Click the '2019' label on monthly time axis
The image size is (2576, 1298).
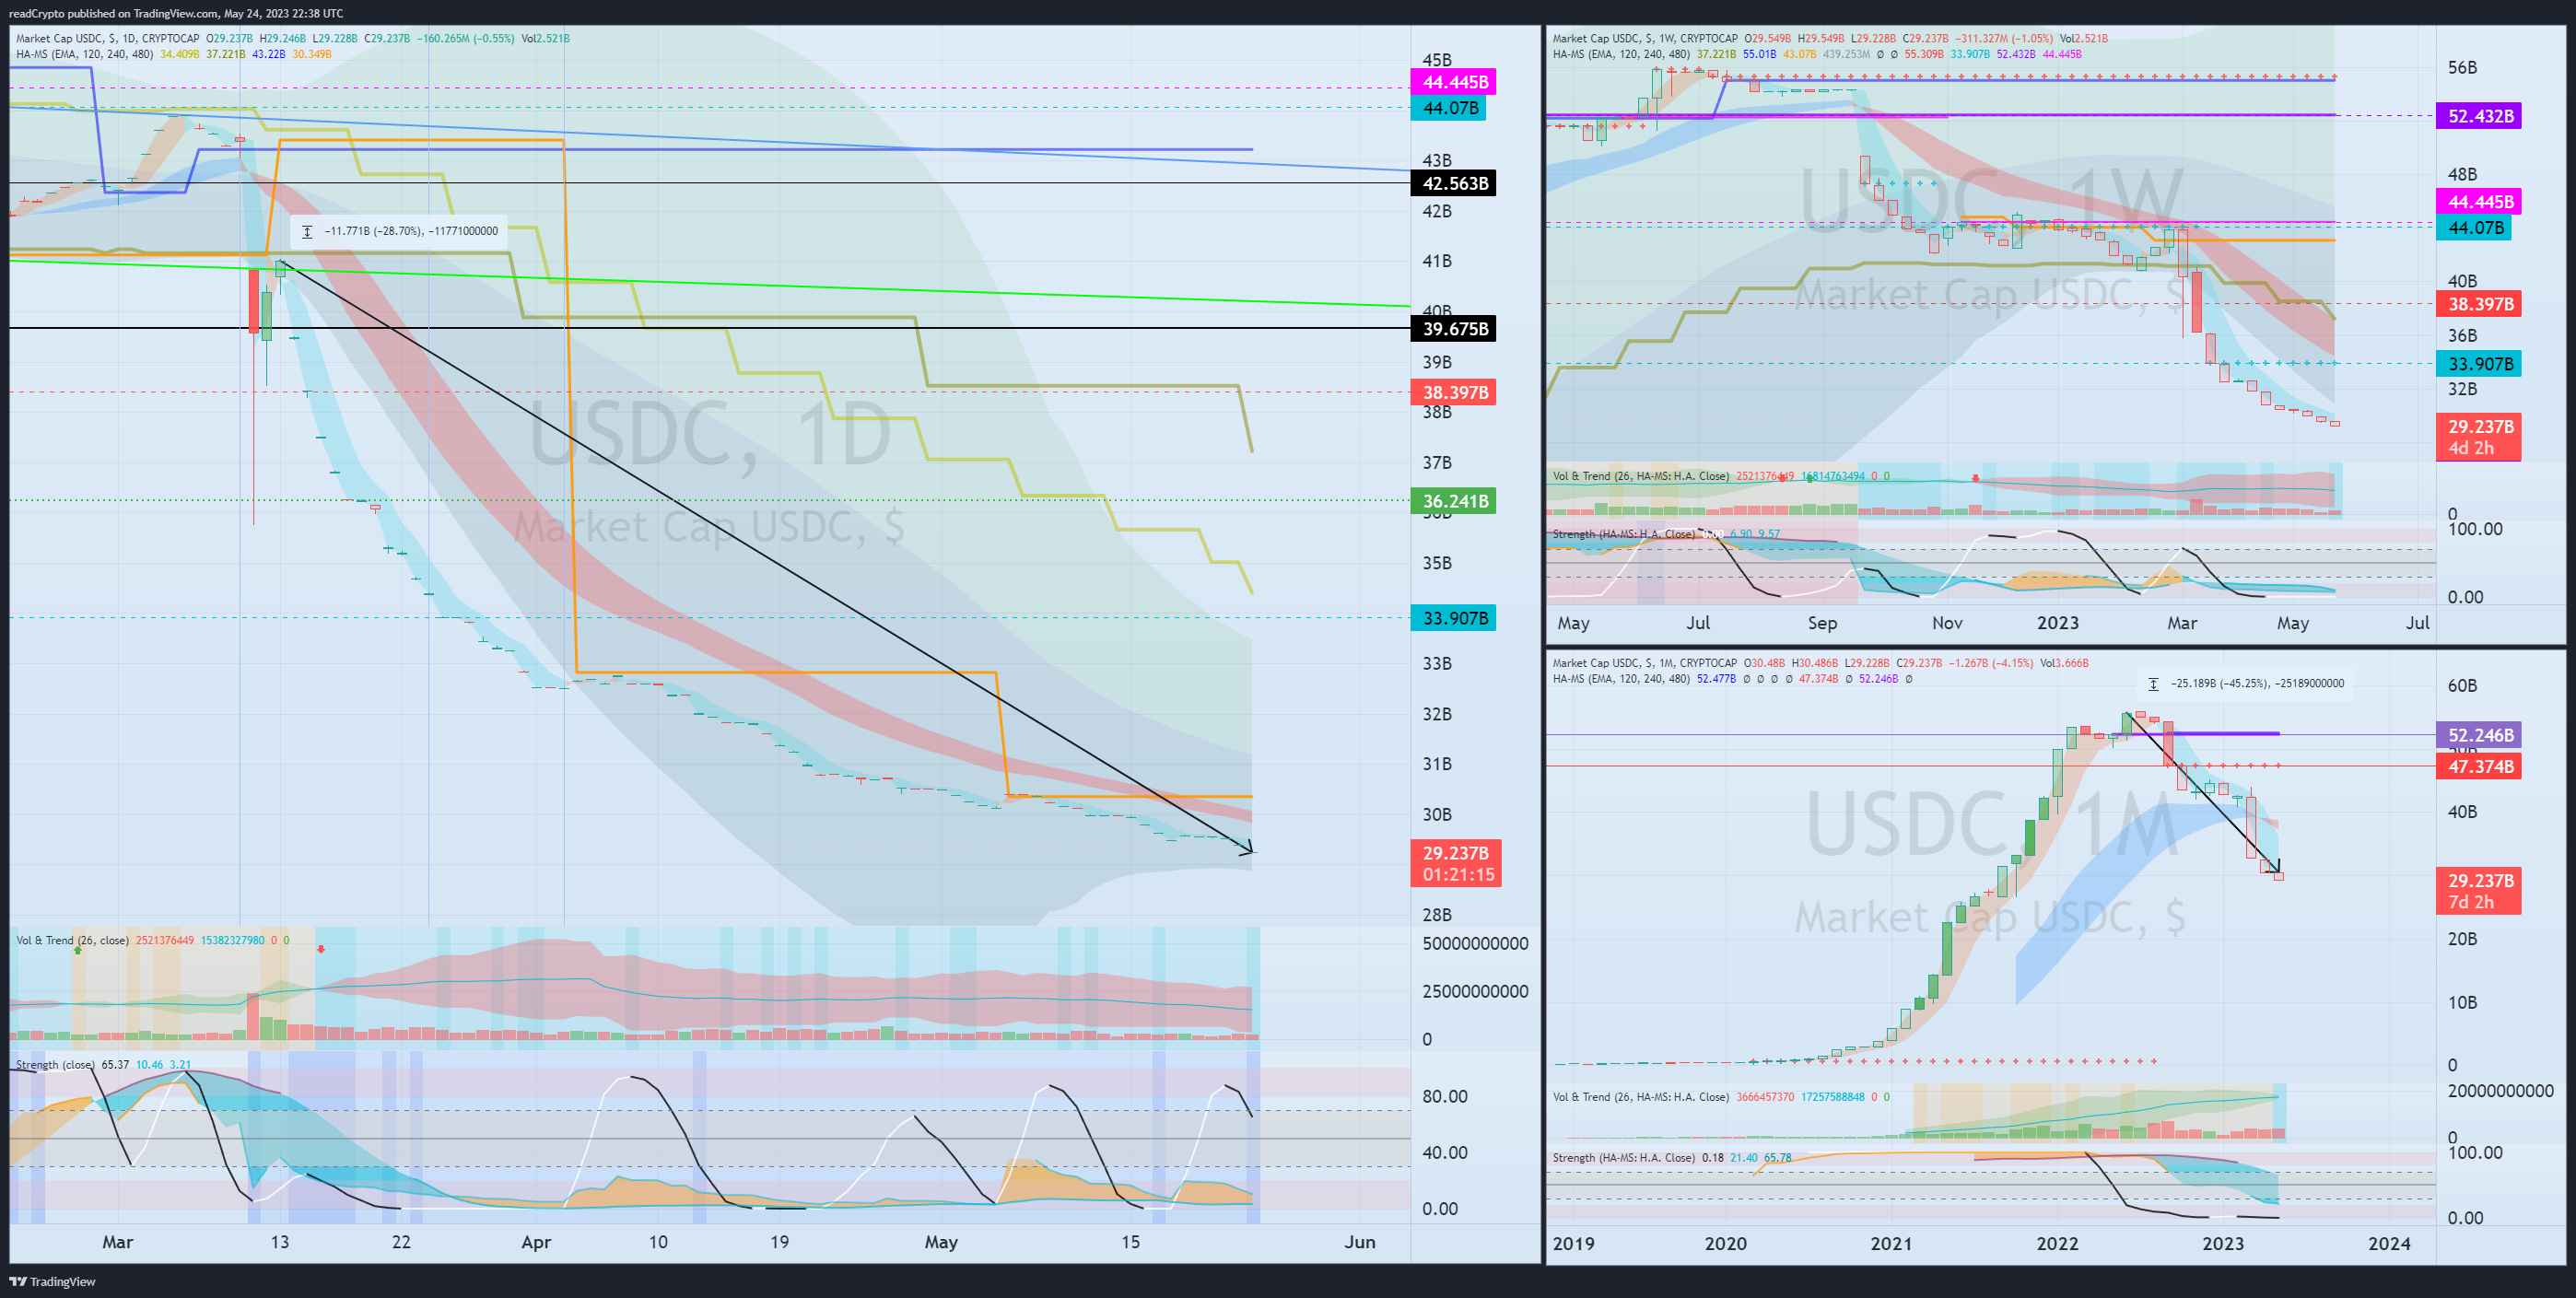pyautogui.click(x=1573, y=1244)
